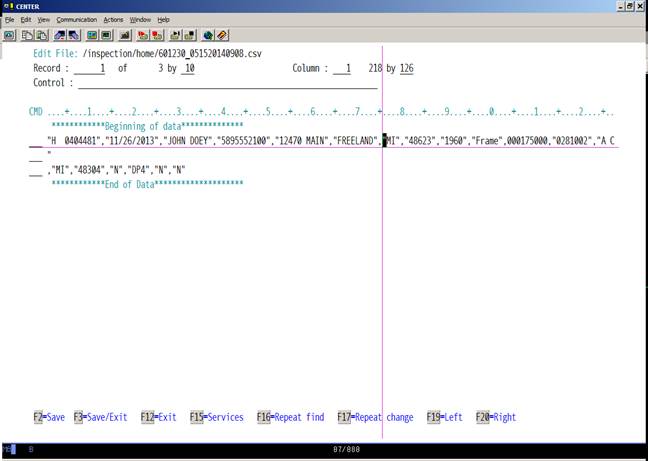Screen dimensions: 648x461
Task: Click the Copy toolbar icon
Action: point(27,36)
